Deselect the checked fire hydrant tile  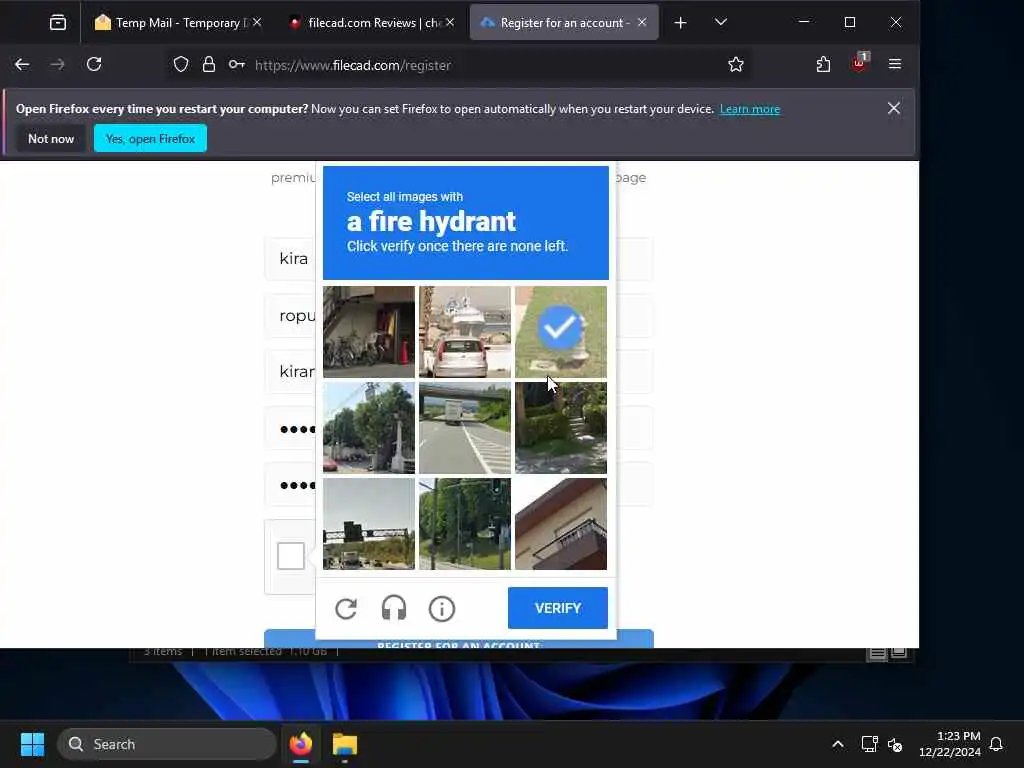click(x=561, y=332)
